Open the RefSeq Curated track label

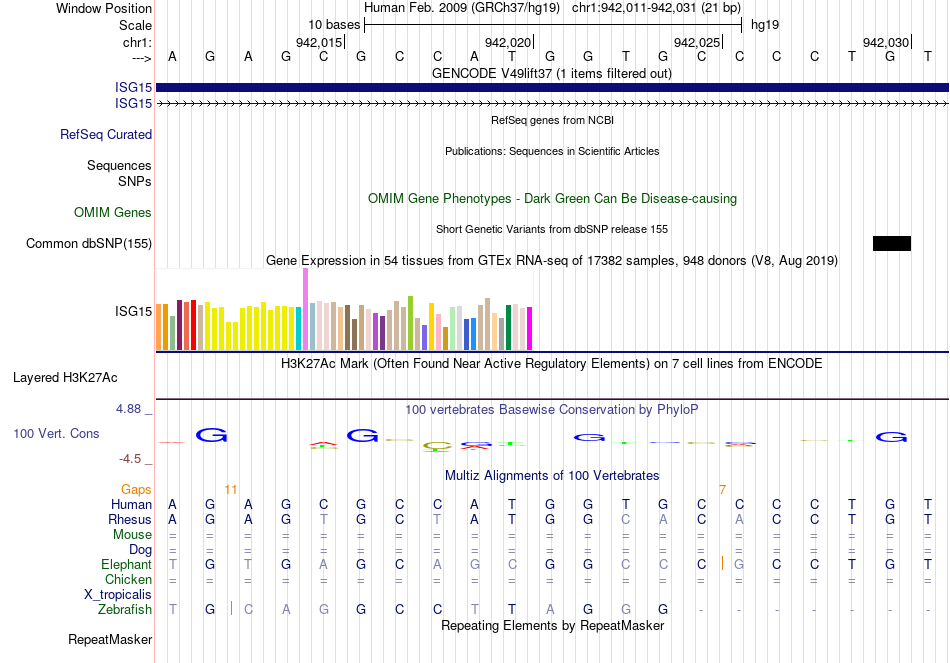tap(105, 135)
